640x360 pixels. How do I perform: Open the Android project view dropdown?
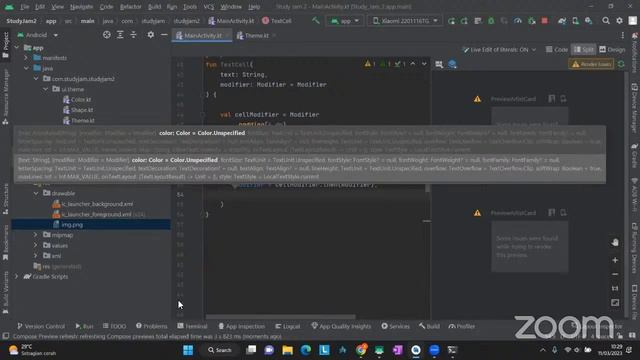pyautogui.click(x=38, y=35)
